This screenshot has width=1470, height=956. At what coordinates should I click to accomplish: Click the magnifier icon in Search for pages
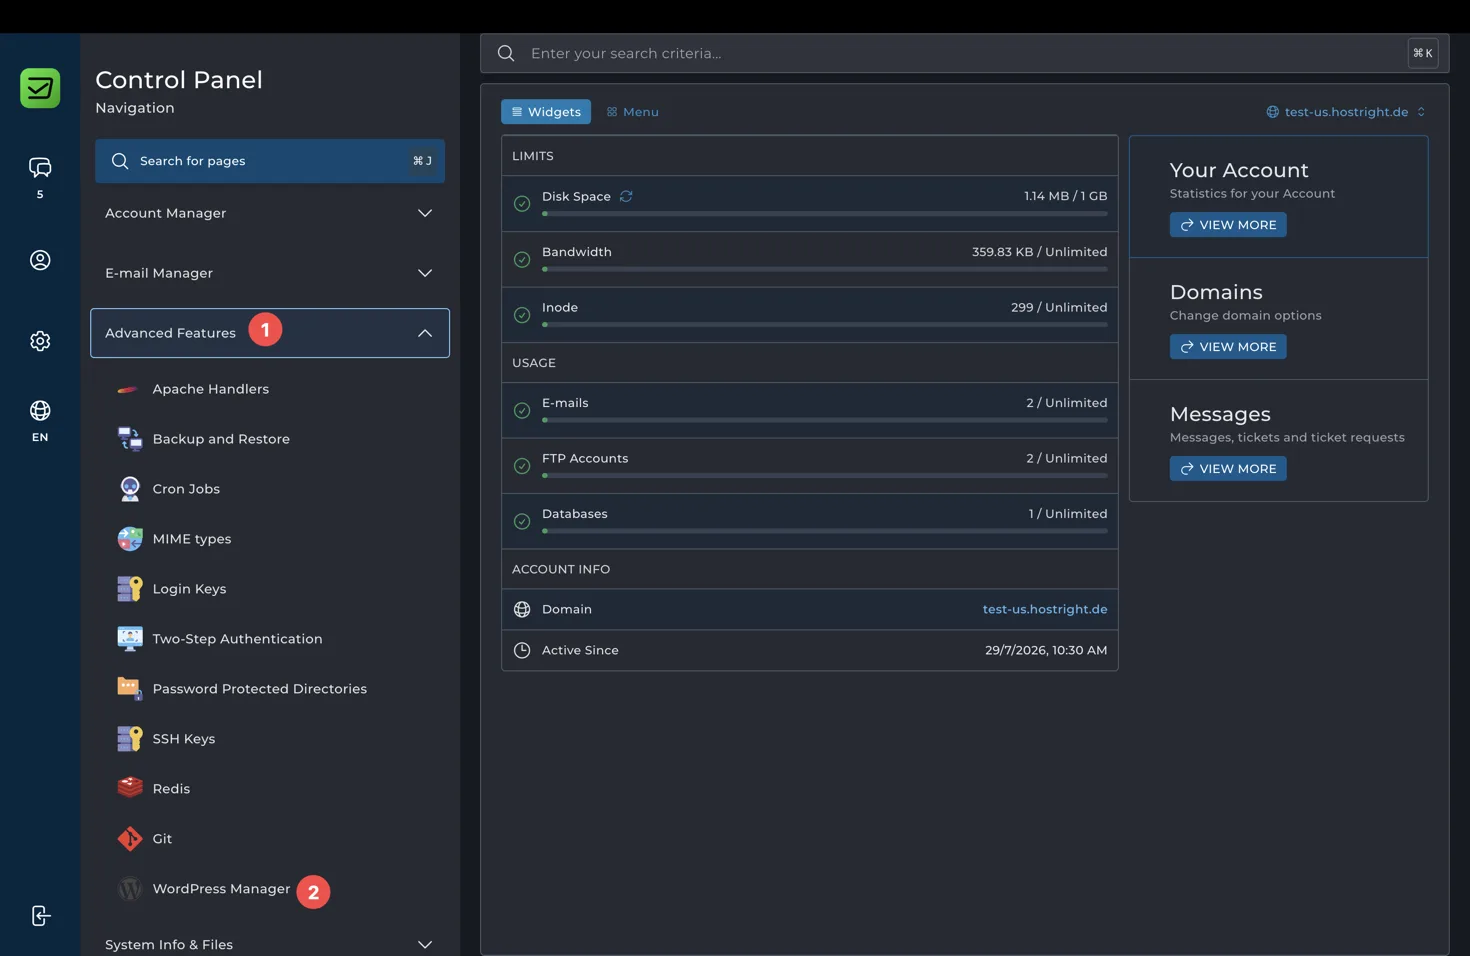coord(120,161)
